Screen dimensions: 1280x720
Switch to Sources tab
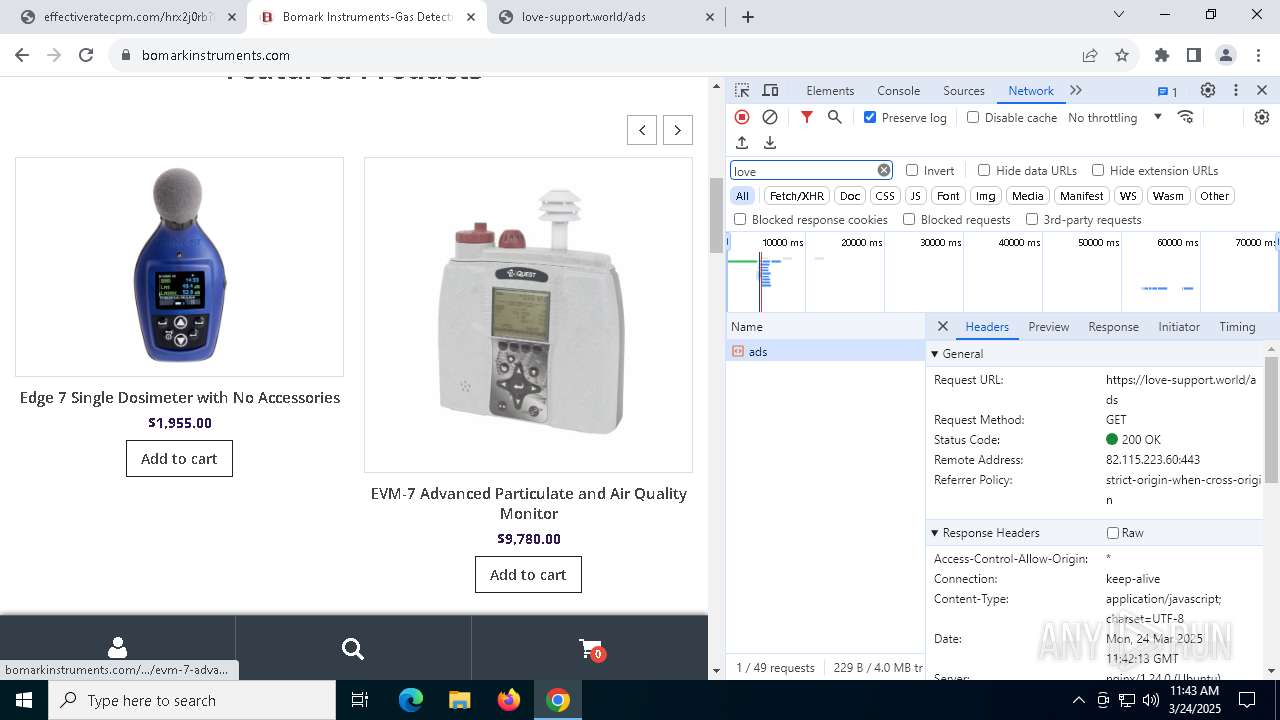coord(964,90)
